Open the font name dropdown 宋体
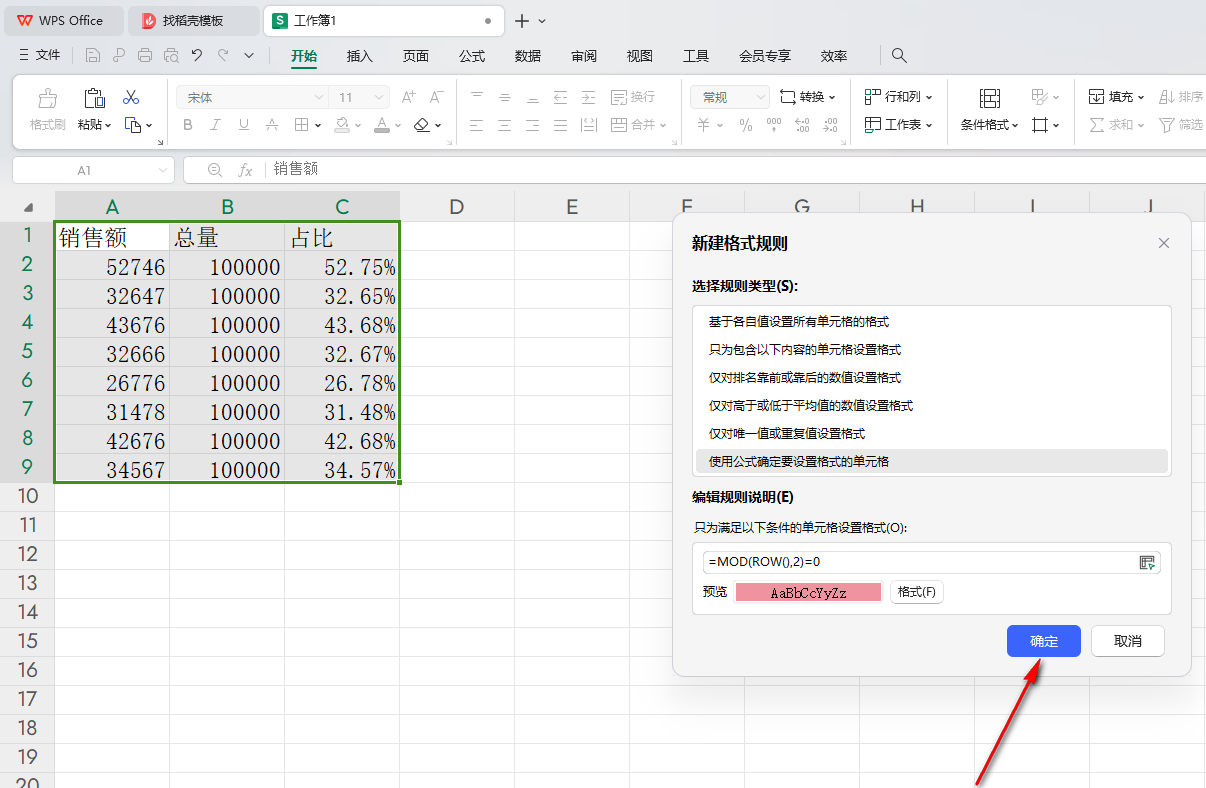 tap(319, 98)
